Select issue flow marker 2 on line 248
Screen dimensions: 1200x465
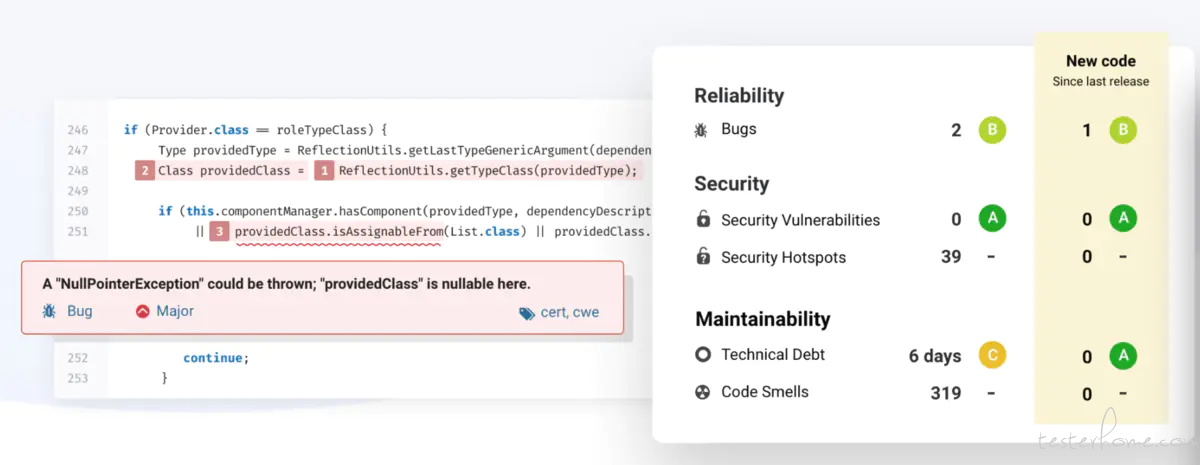click(x=145, y=170)
